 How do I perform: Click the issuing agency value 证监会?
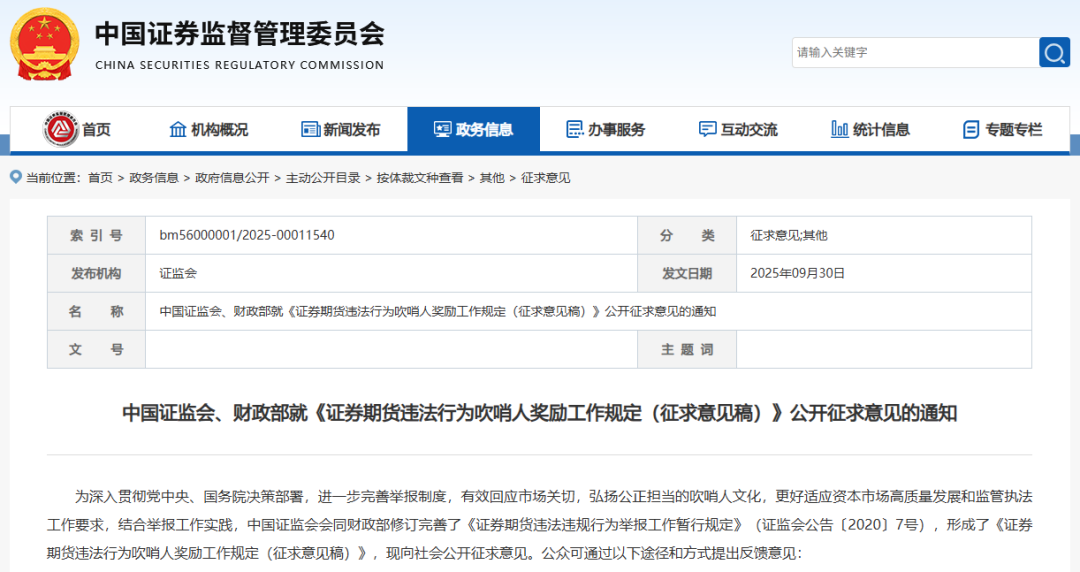pos(178,274)
